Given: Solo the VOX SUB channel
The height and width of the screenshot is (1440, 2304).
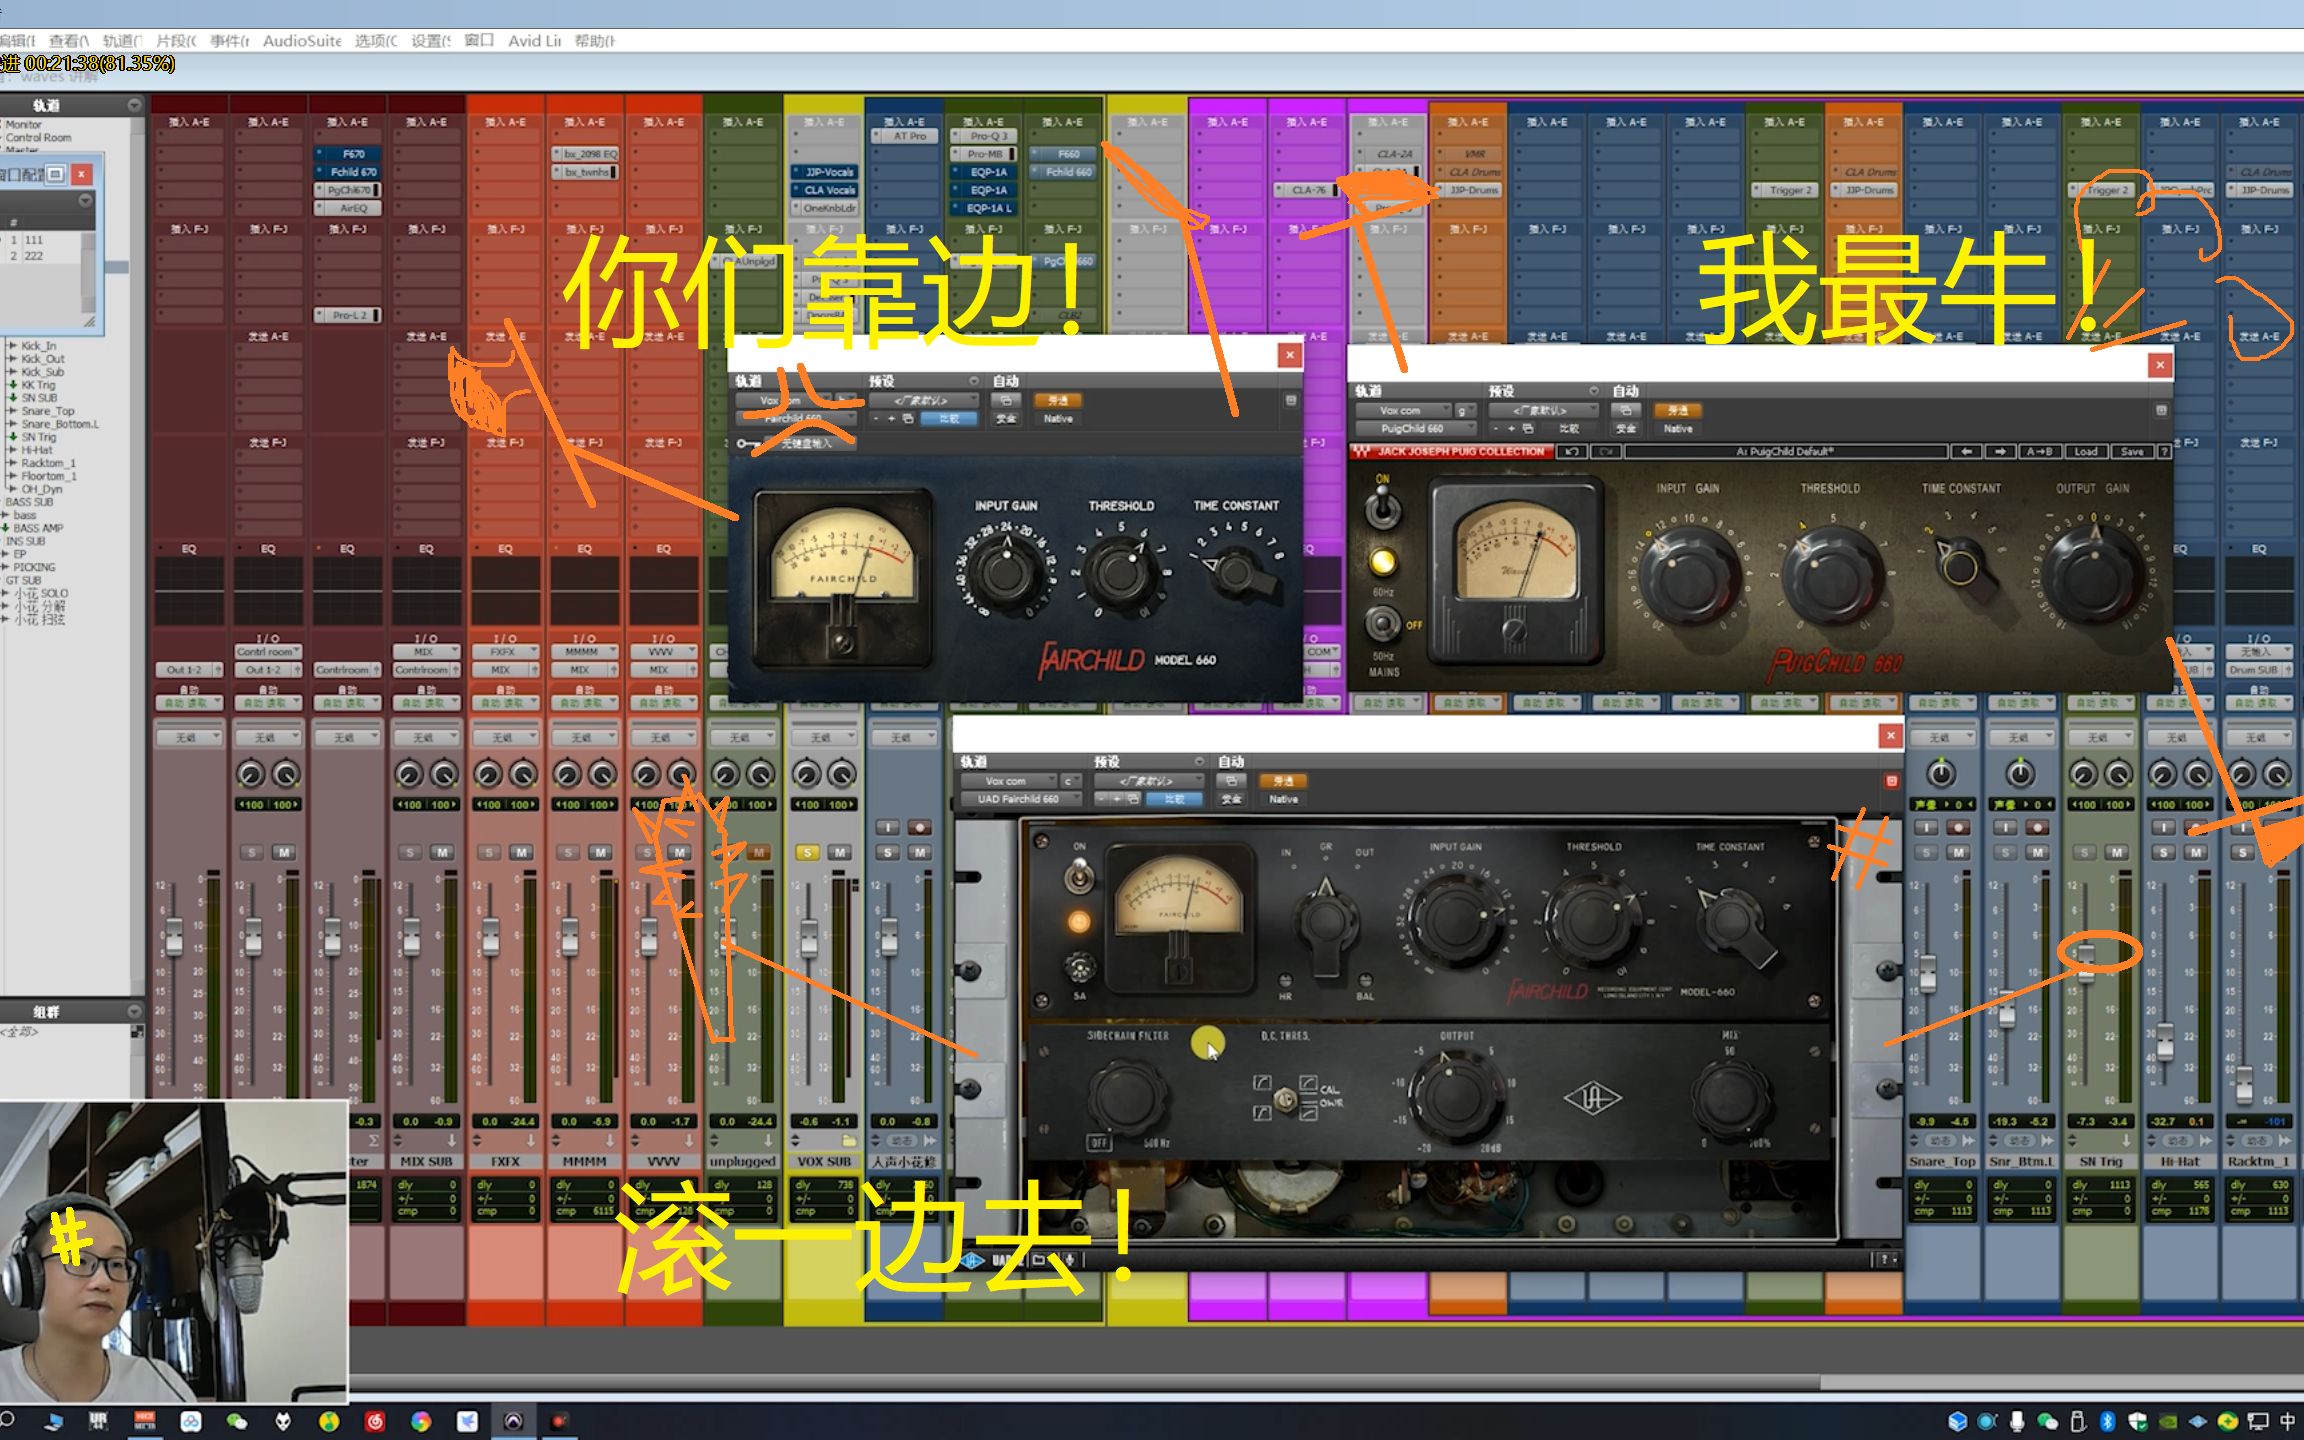Looking at the screenshot, I should pos(806,852).
